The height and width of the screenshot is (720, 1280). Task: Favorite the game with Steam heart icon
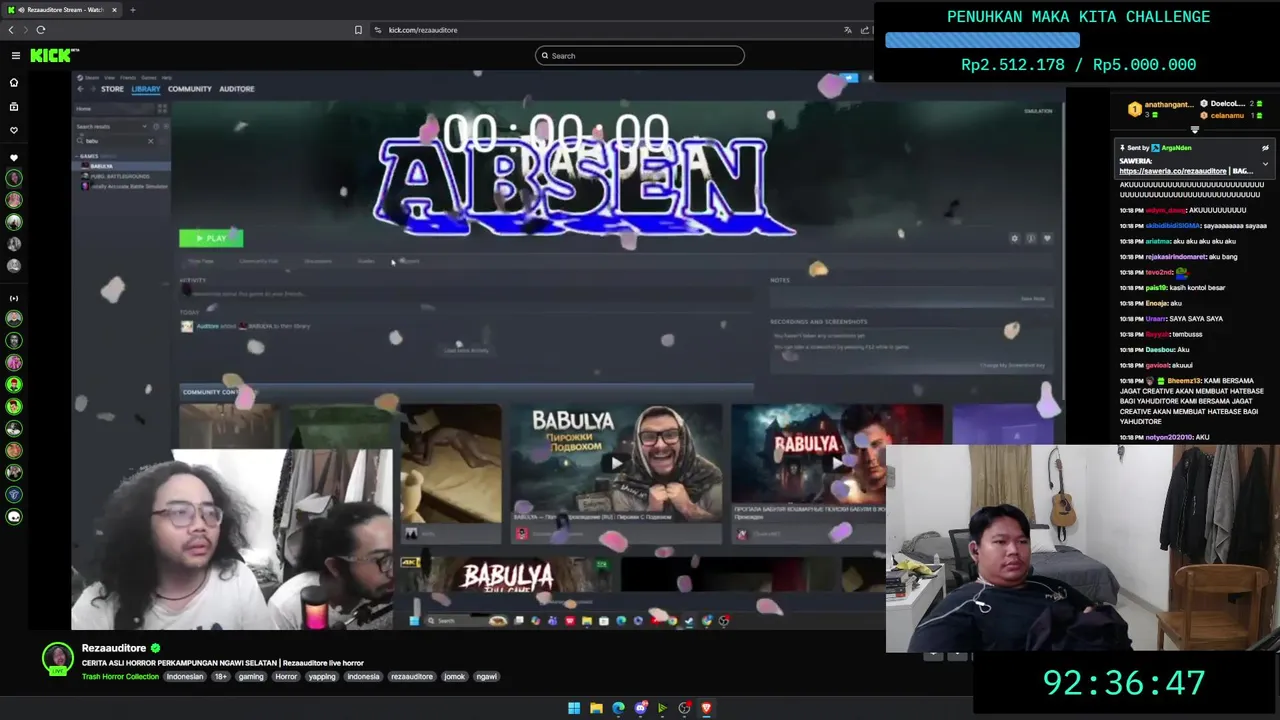click(1047, 238)
